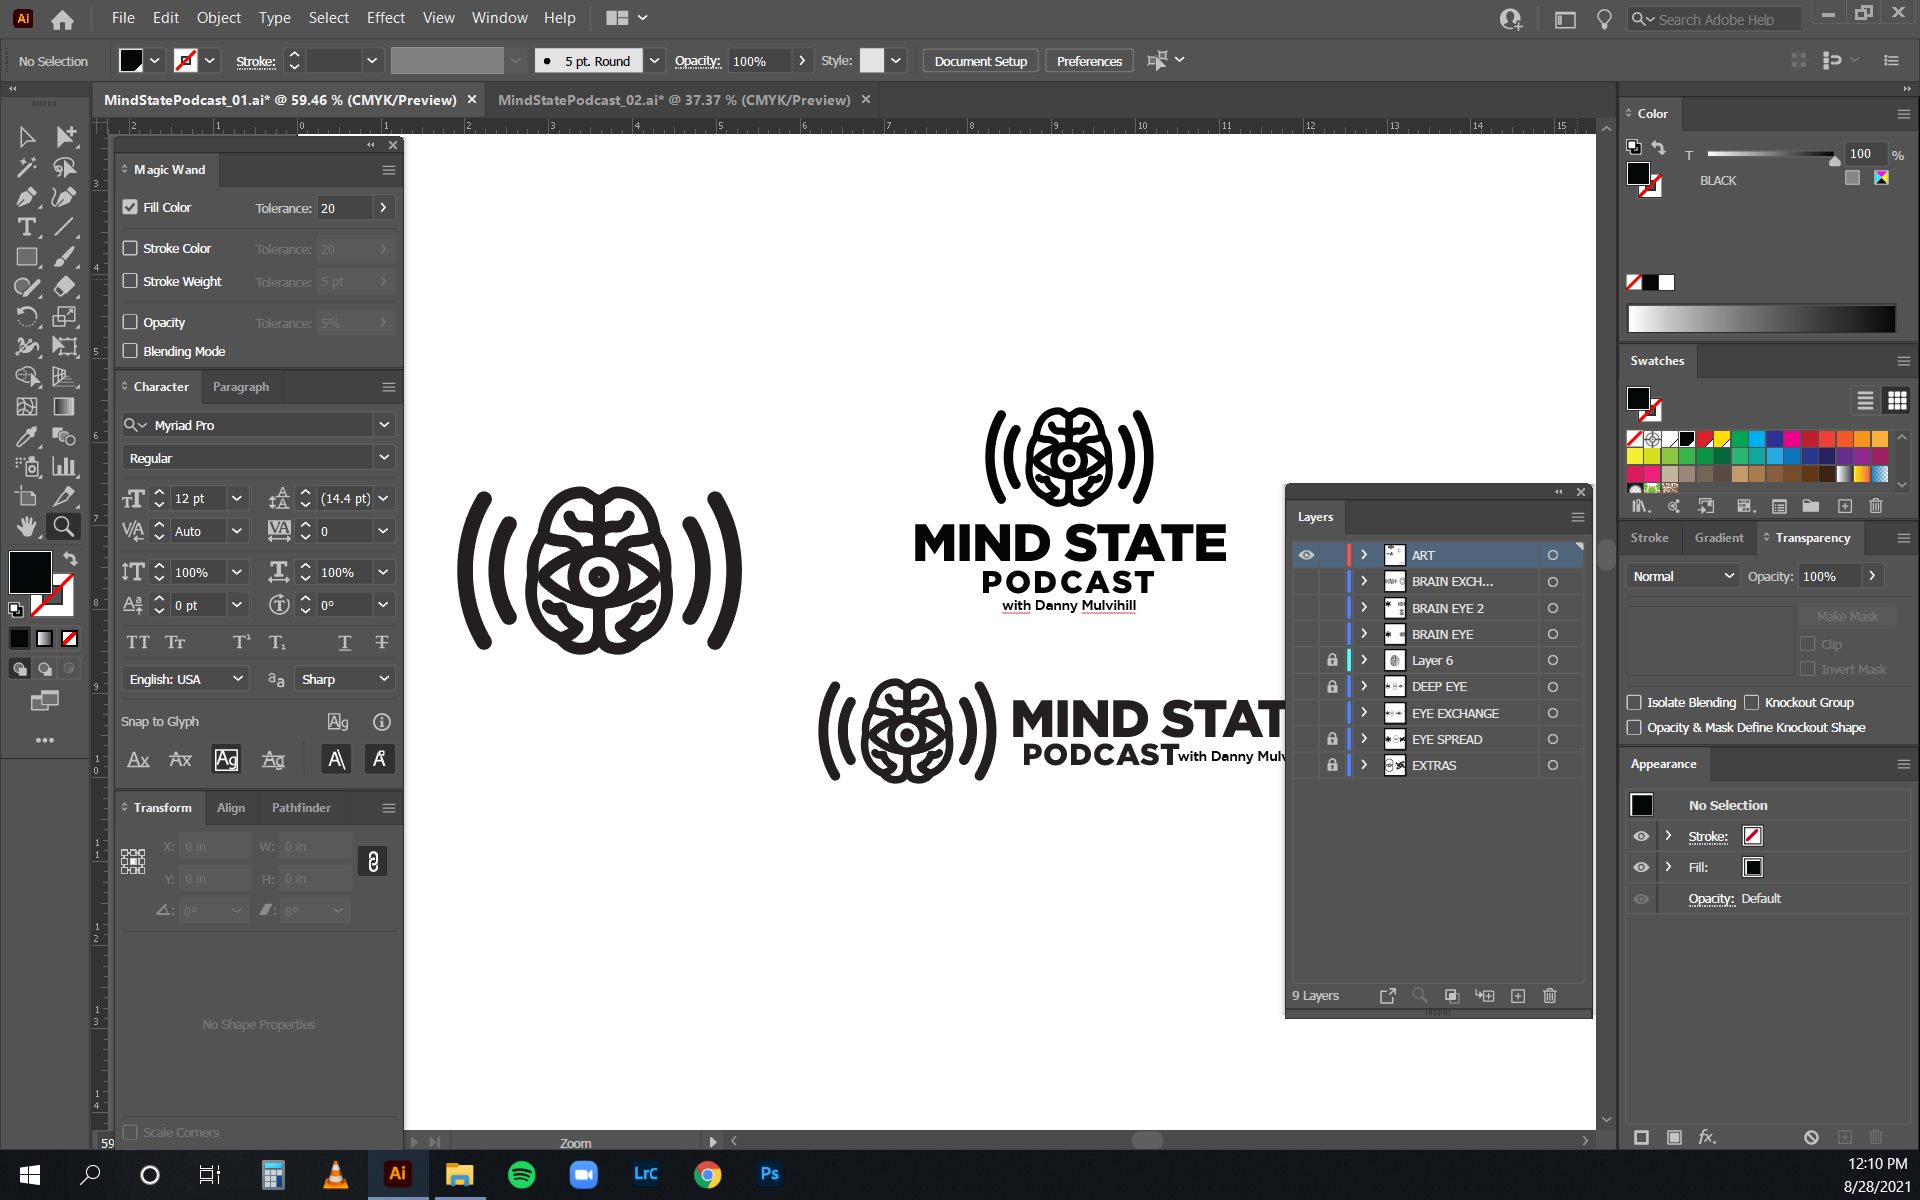Uncheck Fill Color in Magic Wand panel
Screen dimensions: 1920x1200
click(130, 207)
